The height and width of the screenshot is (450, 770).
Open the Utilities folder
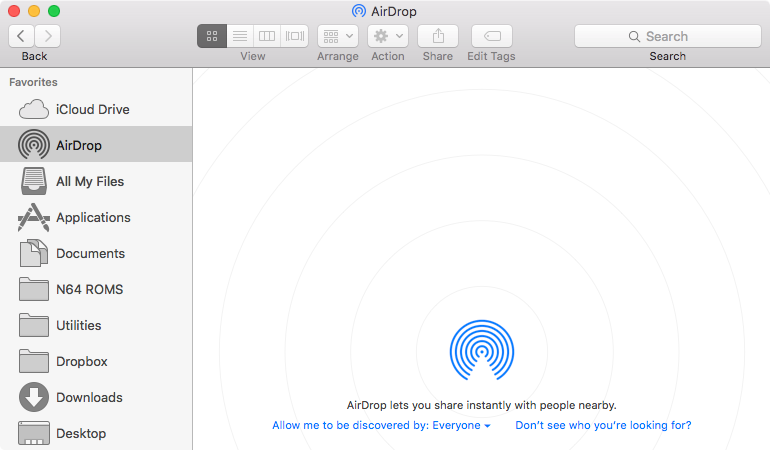click(x=96, y=325)
